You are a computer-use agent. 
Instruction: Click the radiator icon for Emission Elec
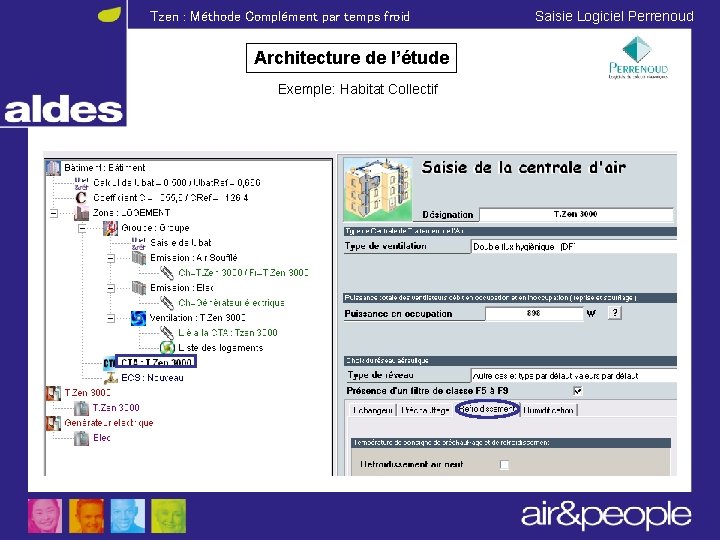point(139,288)
